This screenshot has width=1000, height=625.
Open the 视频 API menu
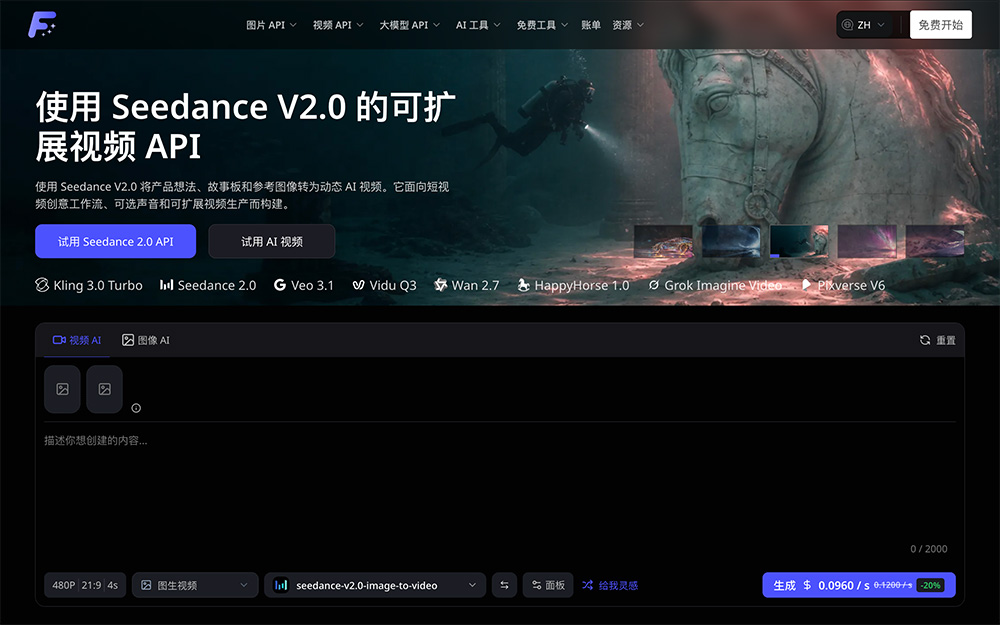coord(338,25)
